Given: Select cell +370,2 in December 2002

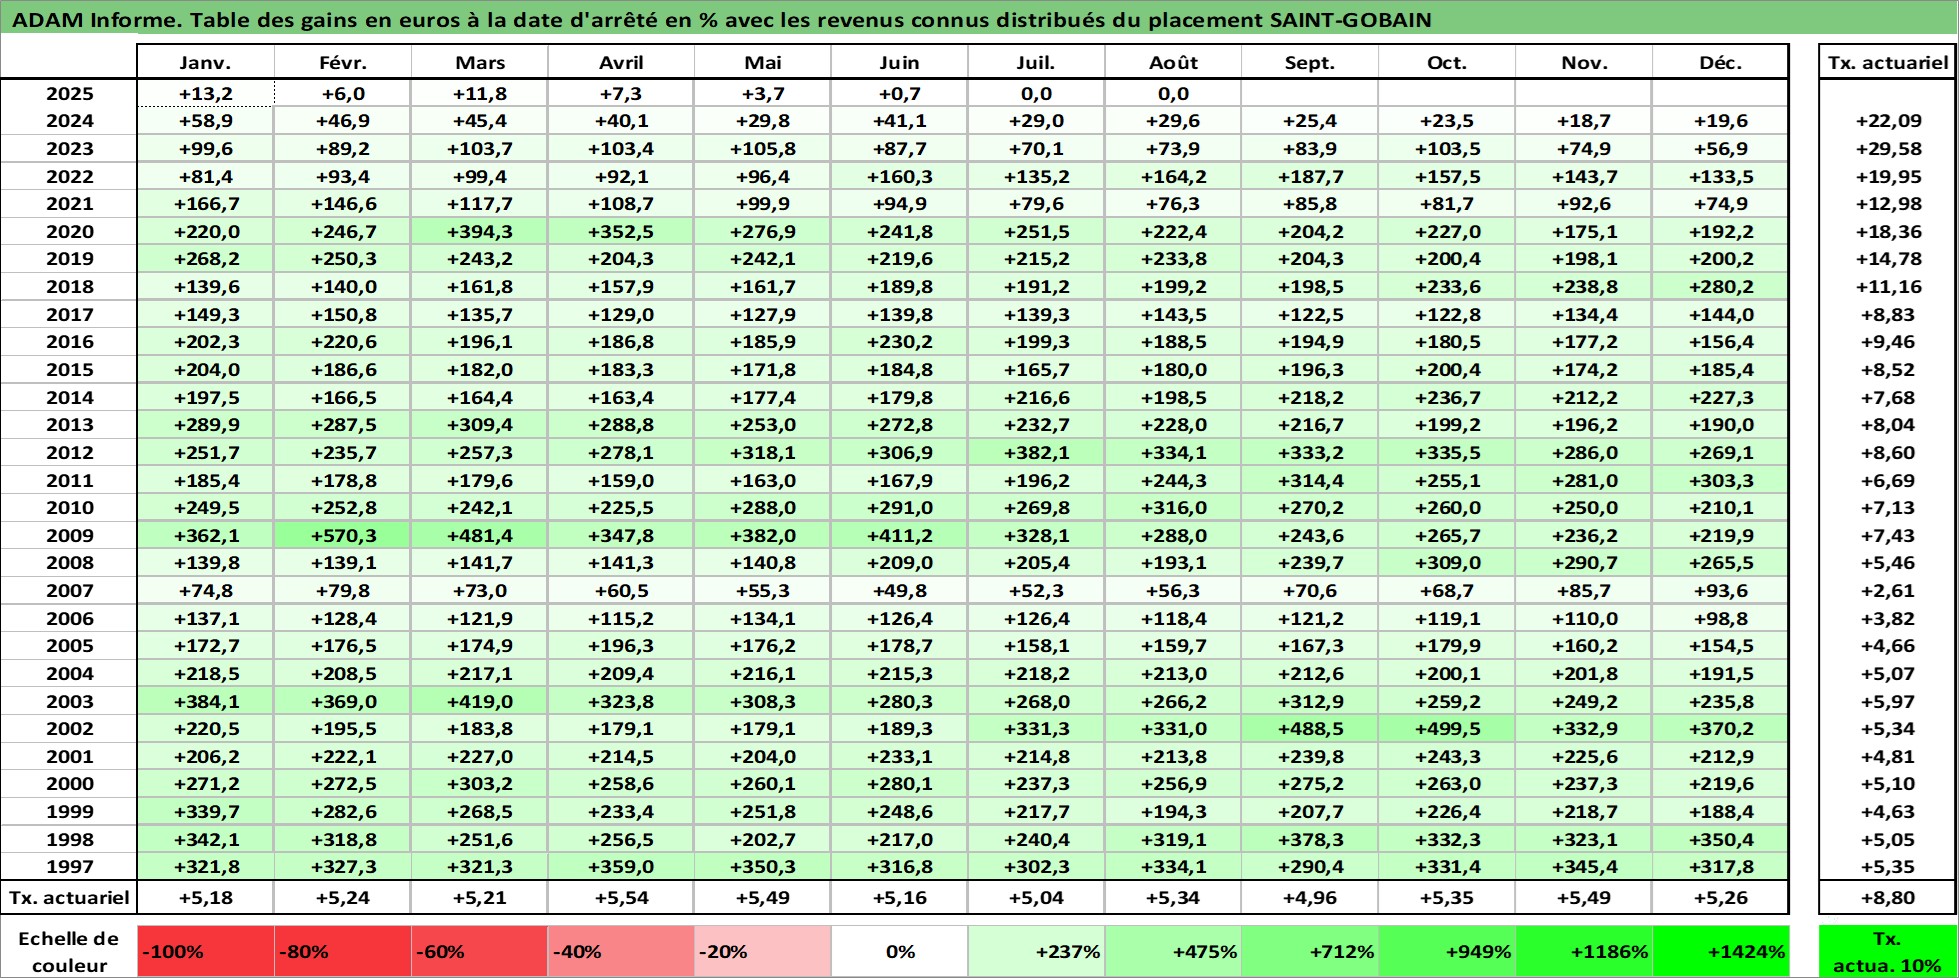Looking at the screenshot, I should (x=1721, y=729).
